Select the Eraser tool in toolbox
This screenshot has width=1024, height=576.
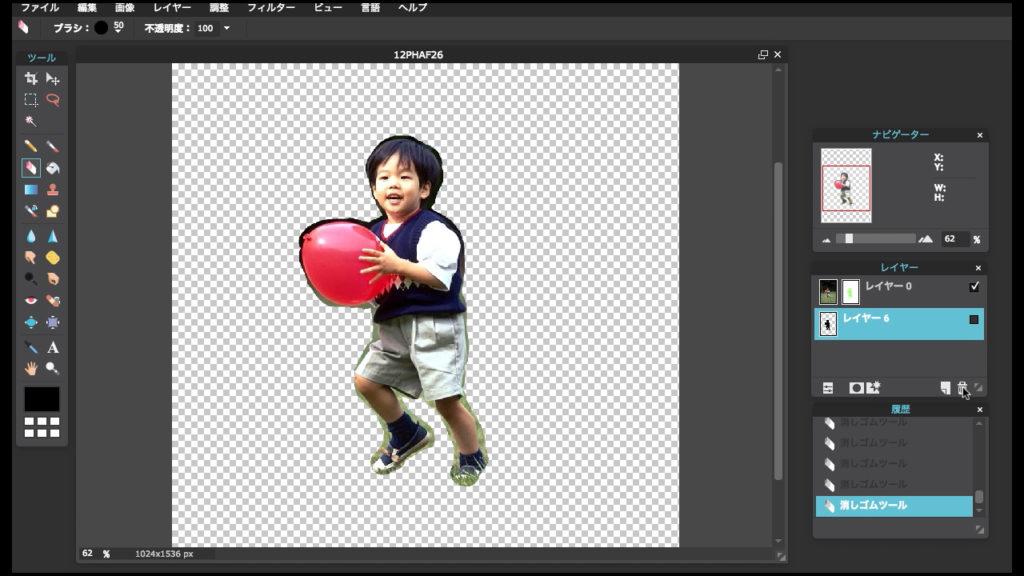coord(31,168)
